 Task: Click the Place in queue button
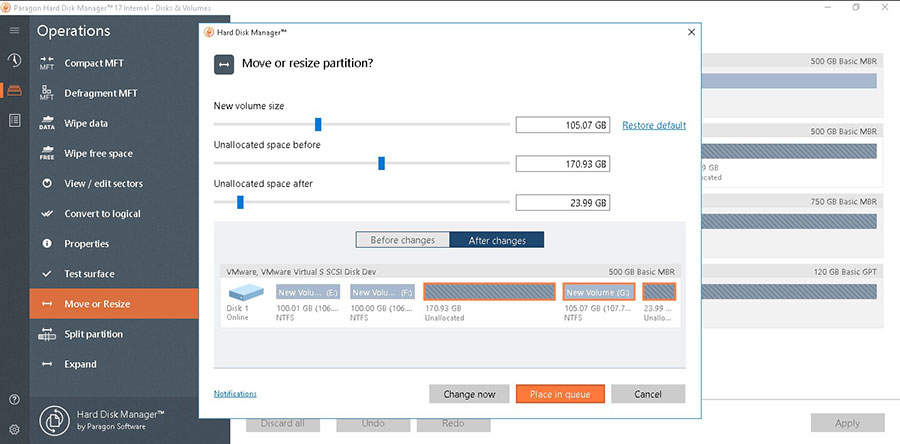(560, 394)
